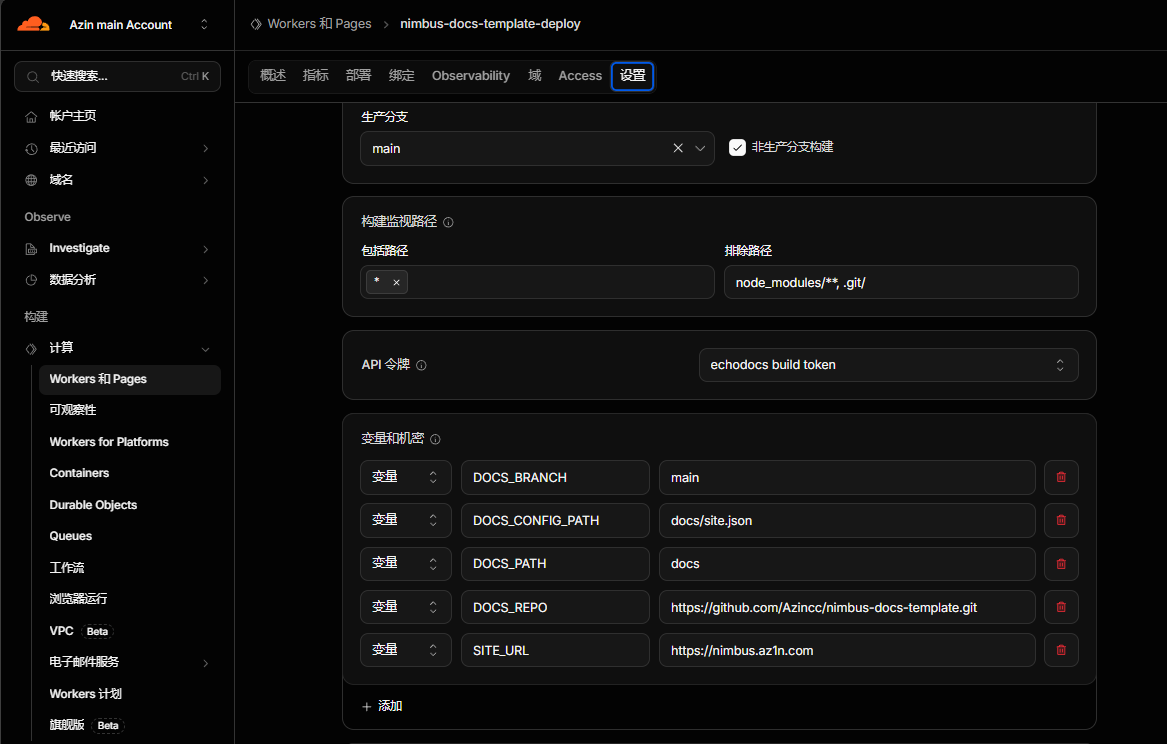Change the type dropdown for SITE_URL
The image size is (1167, 744).
point(406,650)
